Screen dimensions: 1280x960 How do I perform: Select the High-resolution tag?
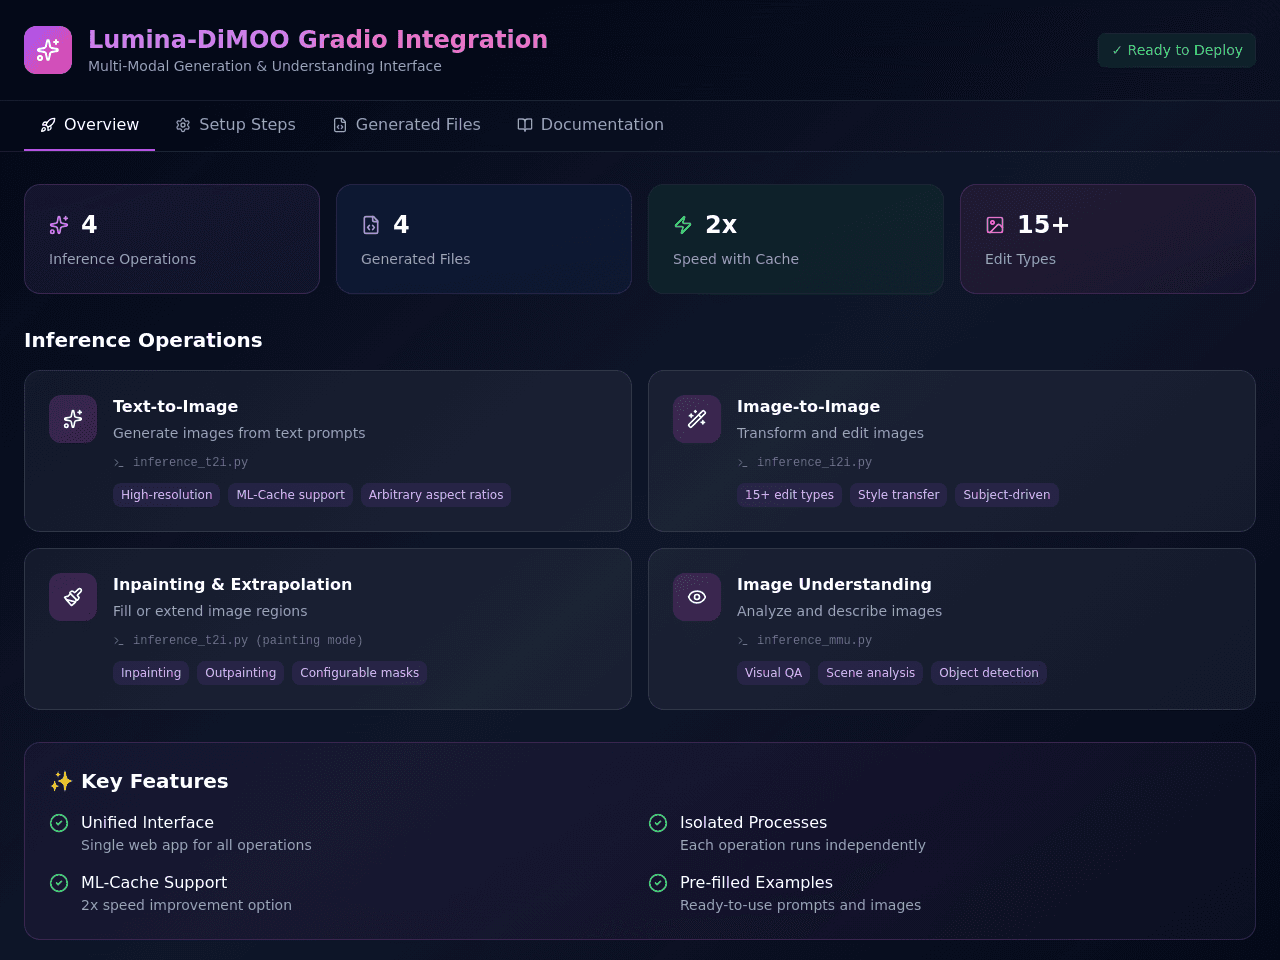(167, 495)
